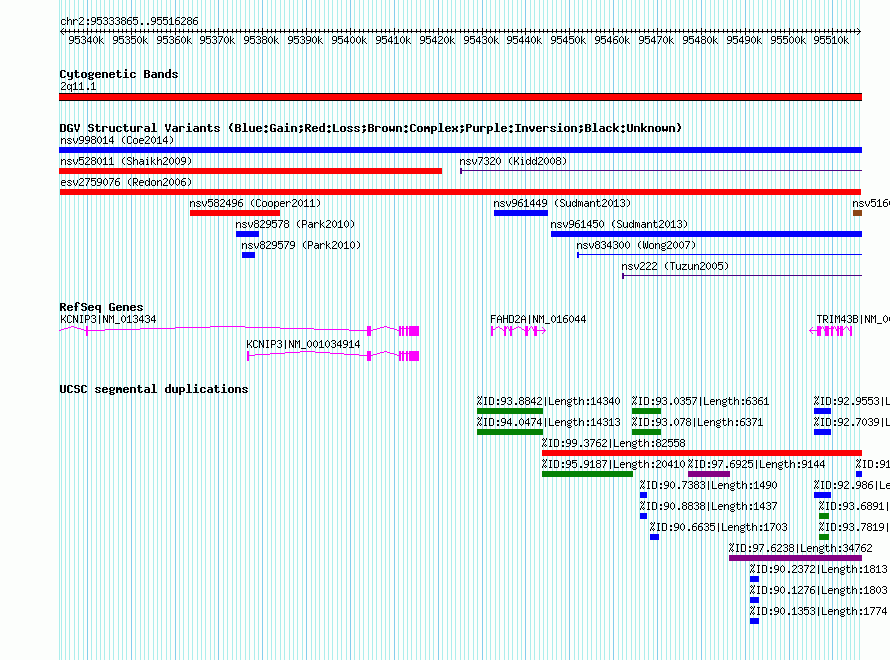This screenshot has height=660, width=890.
Task: Click UCSC segmental duplications track title
Action: (x=154, y=389)
